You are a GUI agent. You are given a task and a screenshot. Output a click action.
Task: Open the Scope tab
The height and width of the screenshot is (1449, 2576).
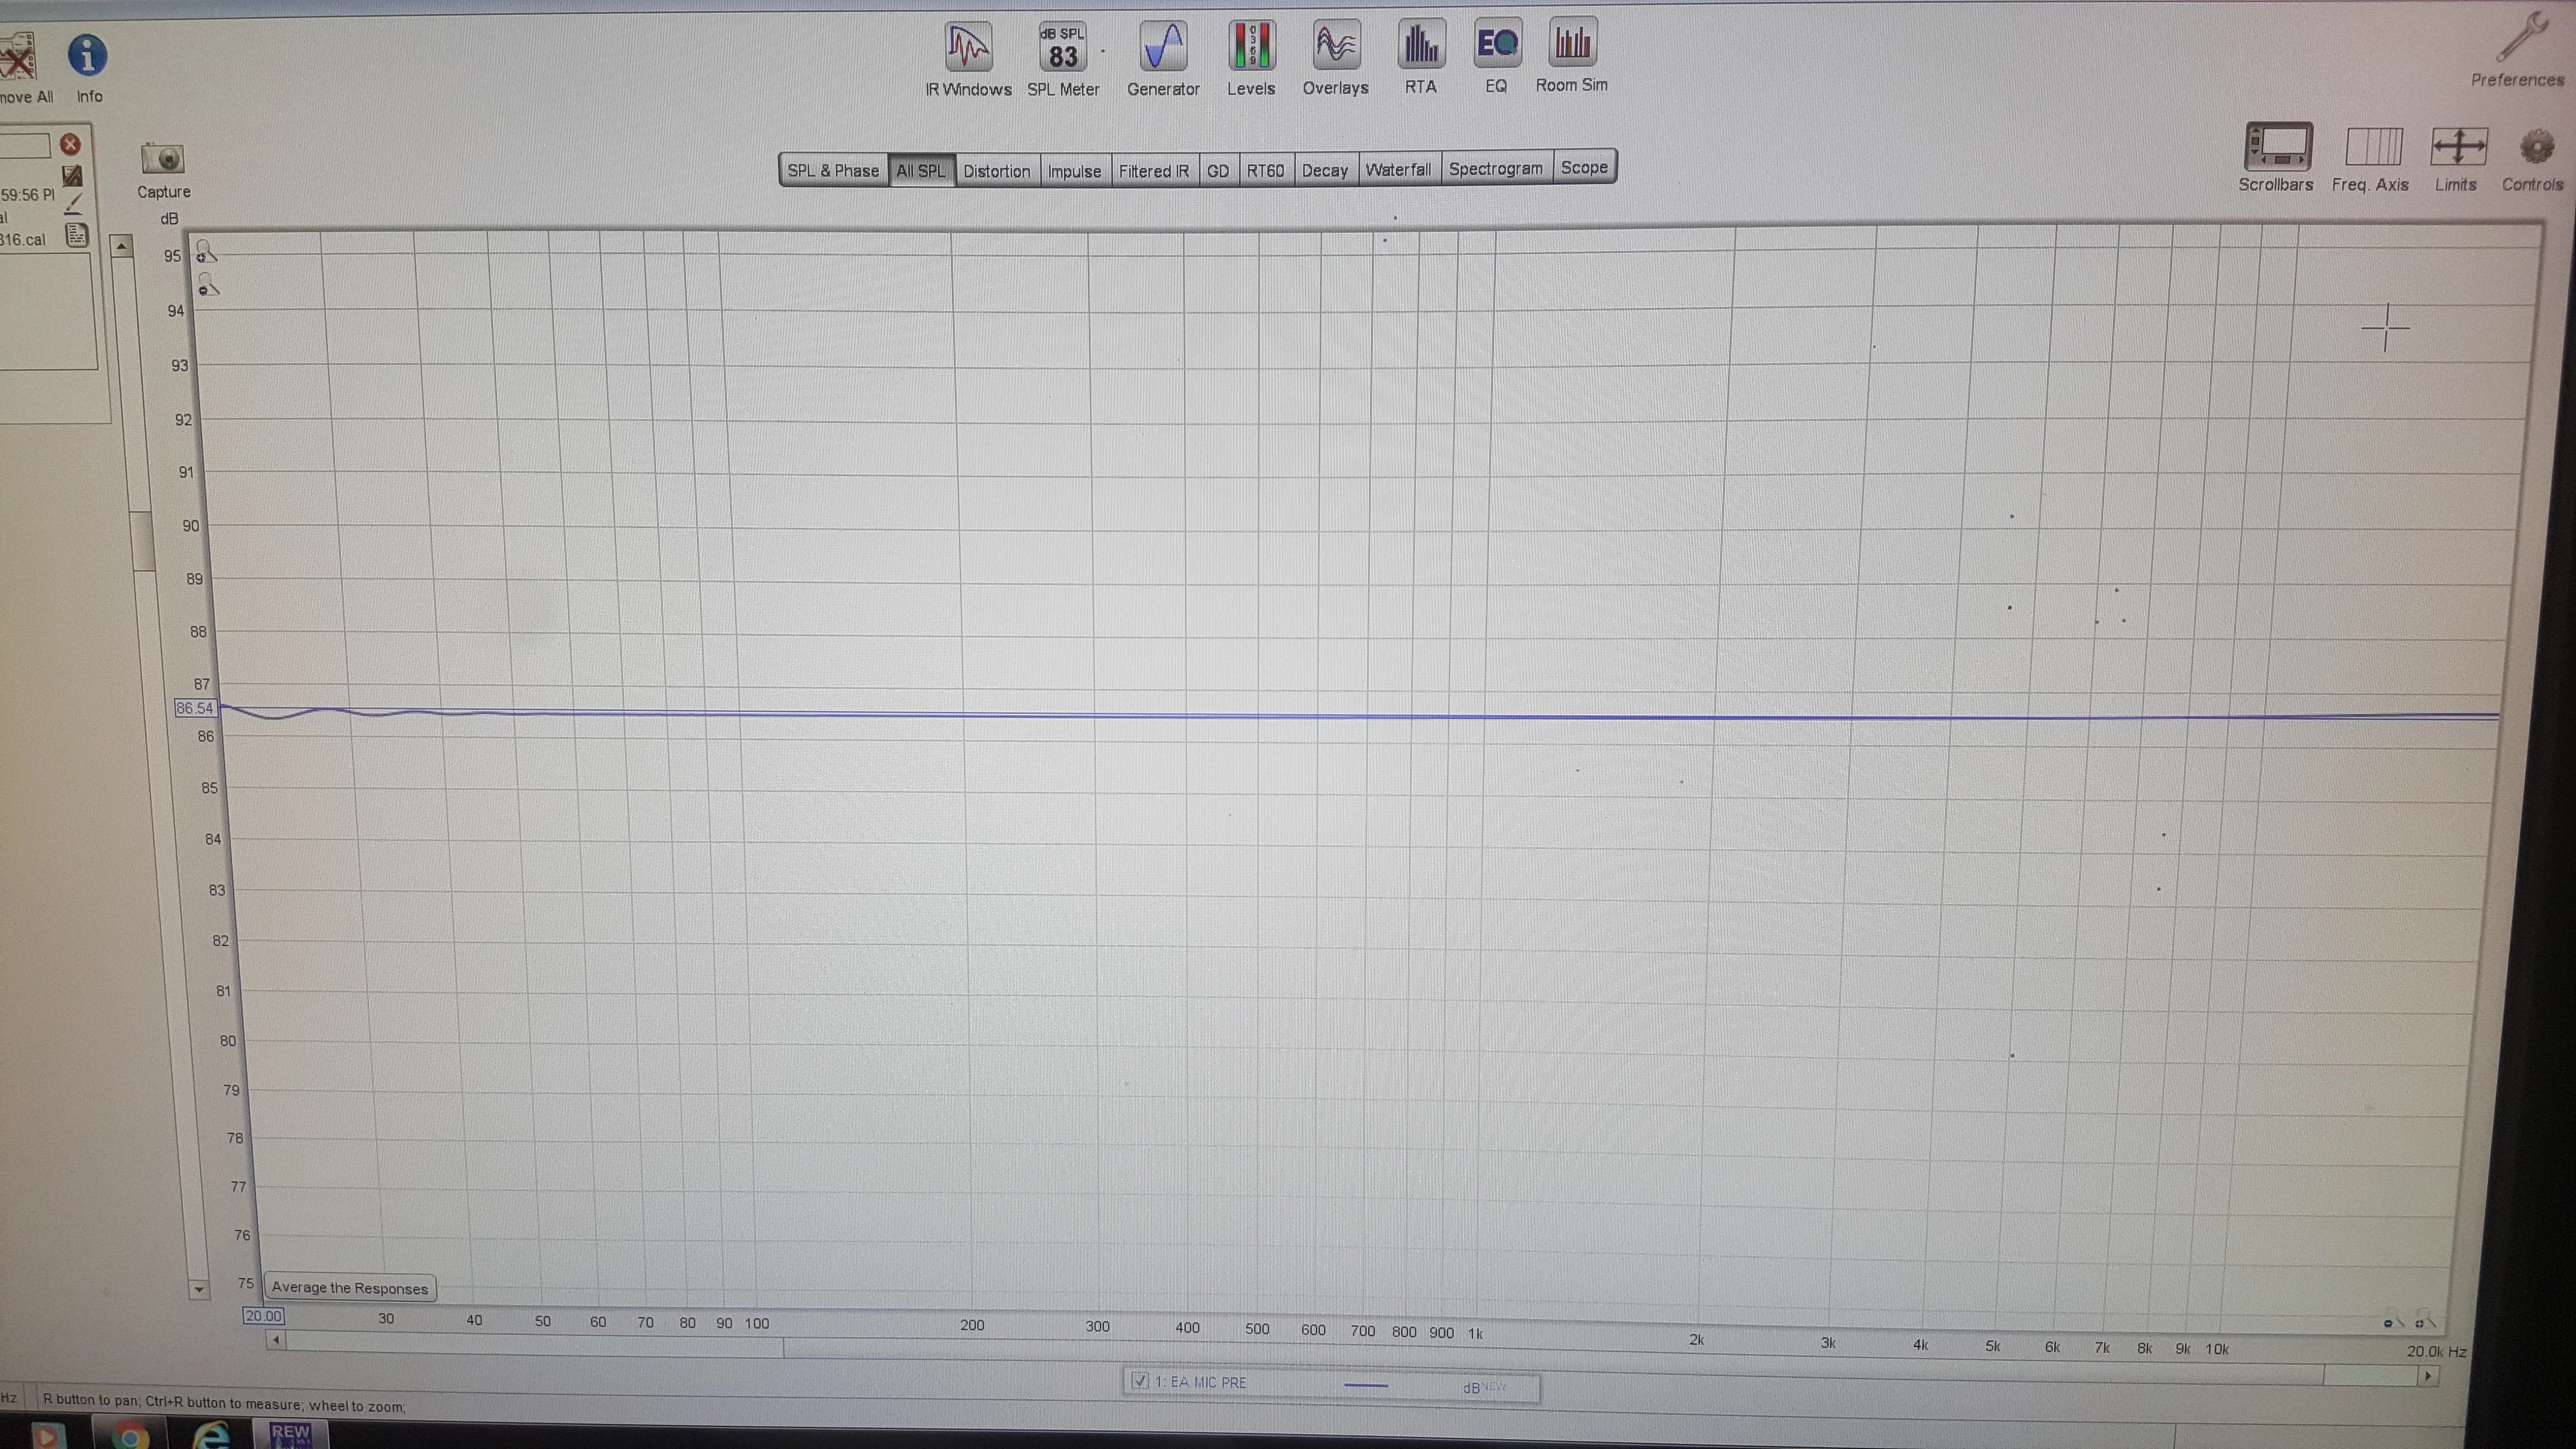[x=1584, y=167]
